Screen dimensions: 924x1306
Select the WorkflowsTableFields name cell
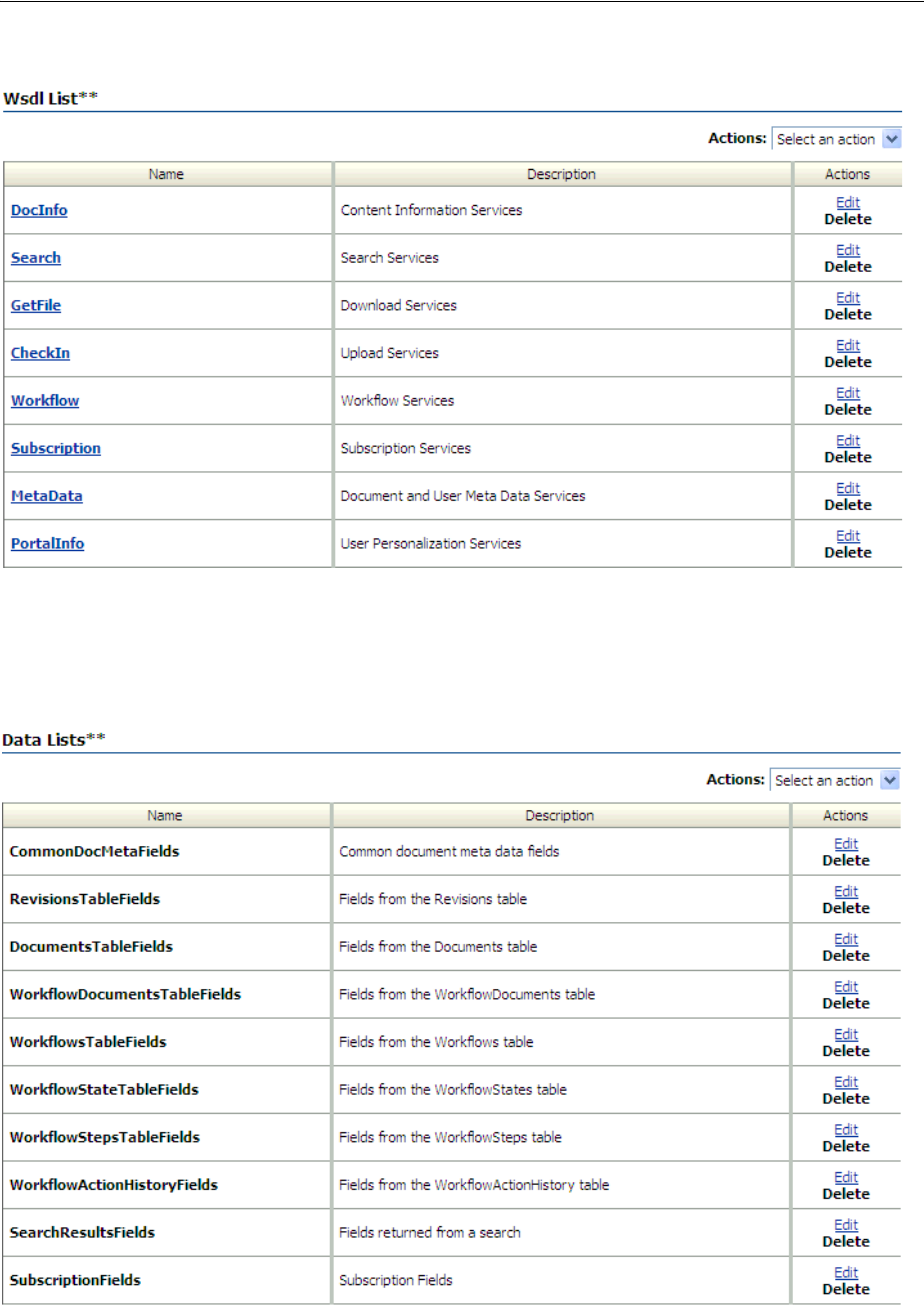point(166,1042)
